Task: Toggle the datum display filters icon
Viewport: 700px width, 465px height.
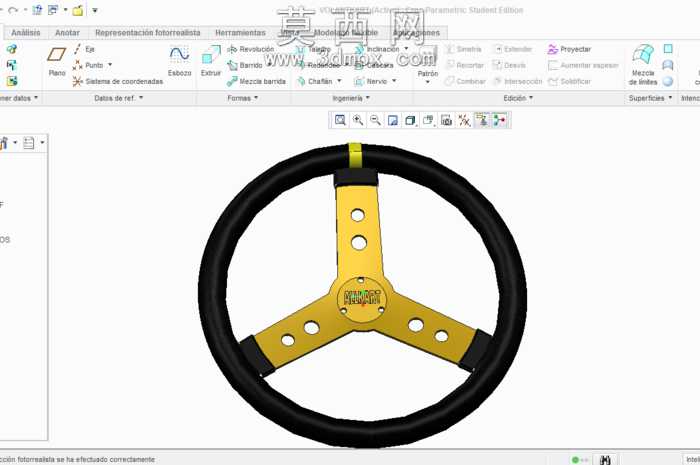Action: pyautogui.click(x=464, y=120)
